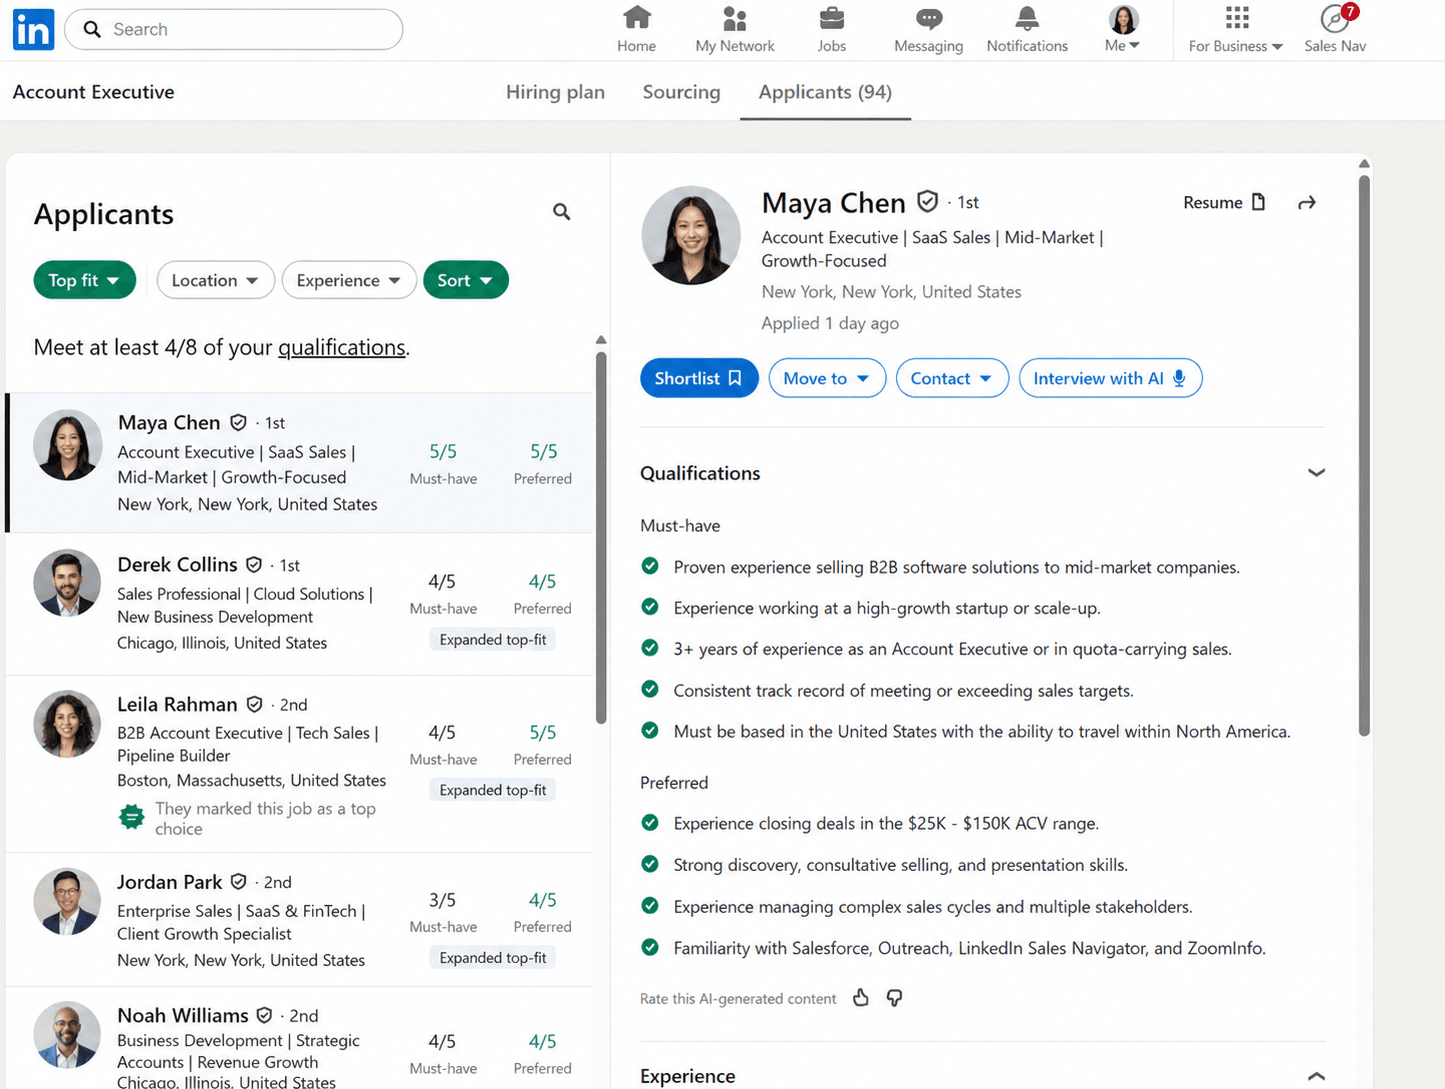Click the Account Executive job title

pos(93,92)
